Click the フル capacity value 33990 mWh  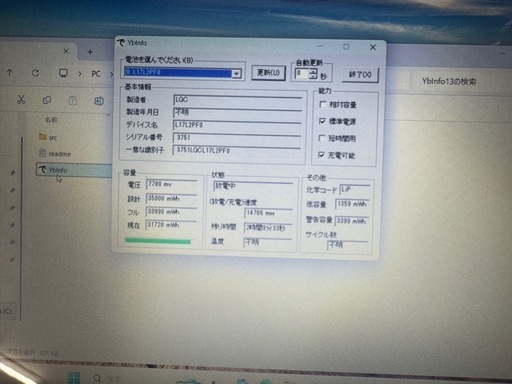click(x=171, y=212)
